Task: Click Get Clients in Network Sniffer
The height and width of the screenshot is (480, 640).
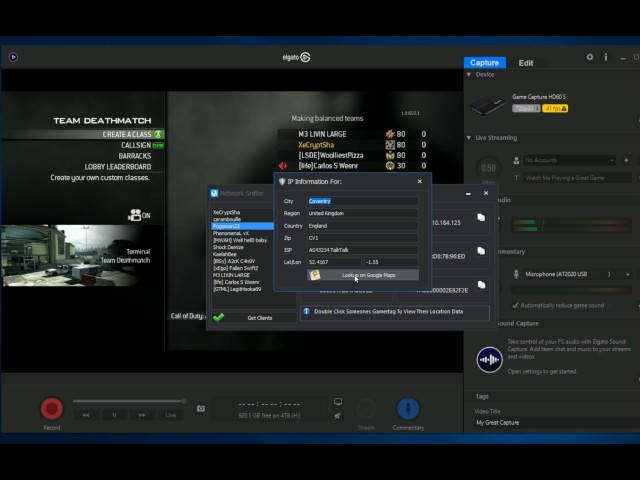Action: (254, 318)
